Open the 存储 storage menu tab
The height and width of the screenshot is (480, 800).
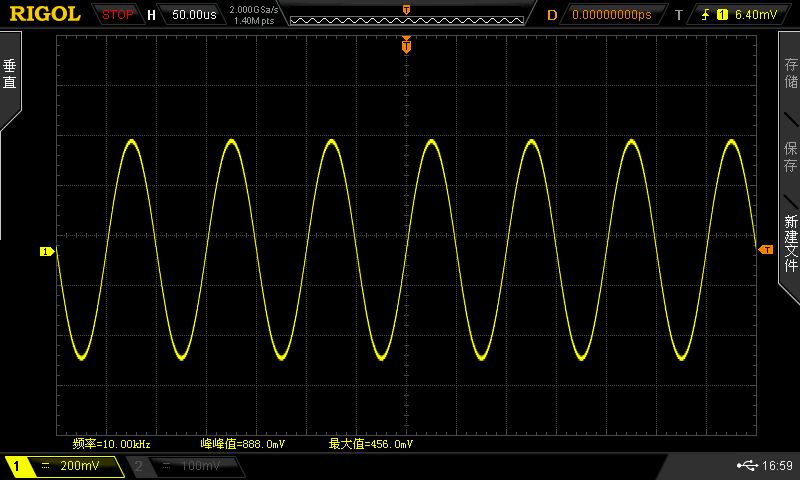pos(791,73)
